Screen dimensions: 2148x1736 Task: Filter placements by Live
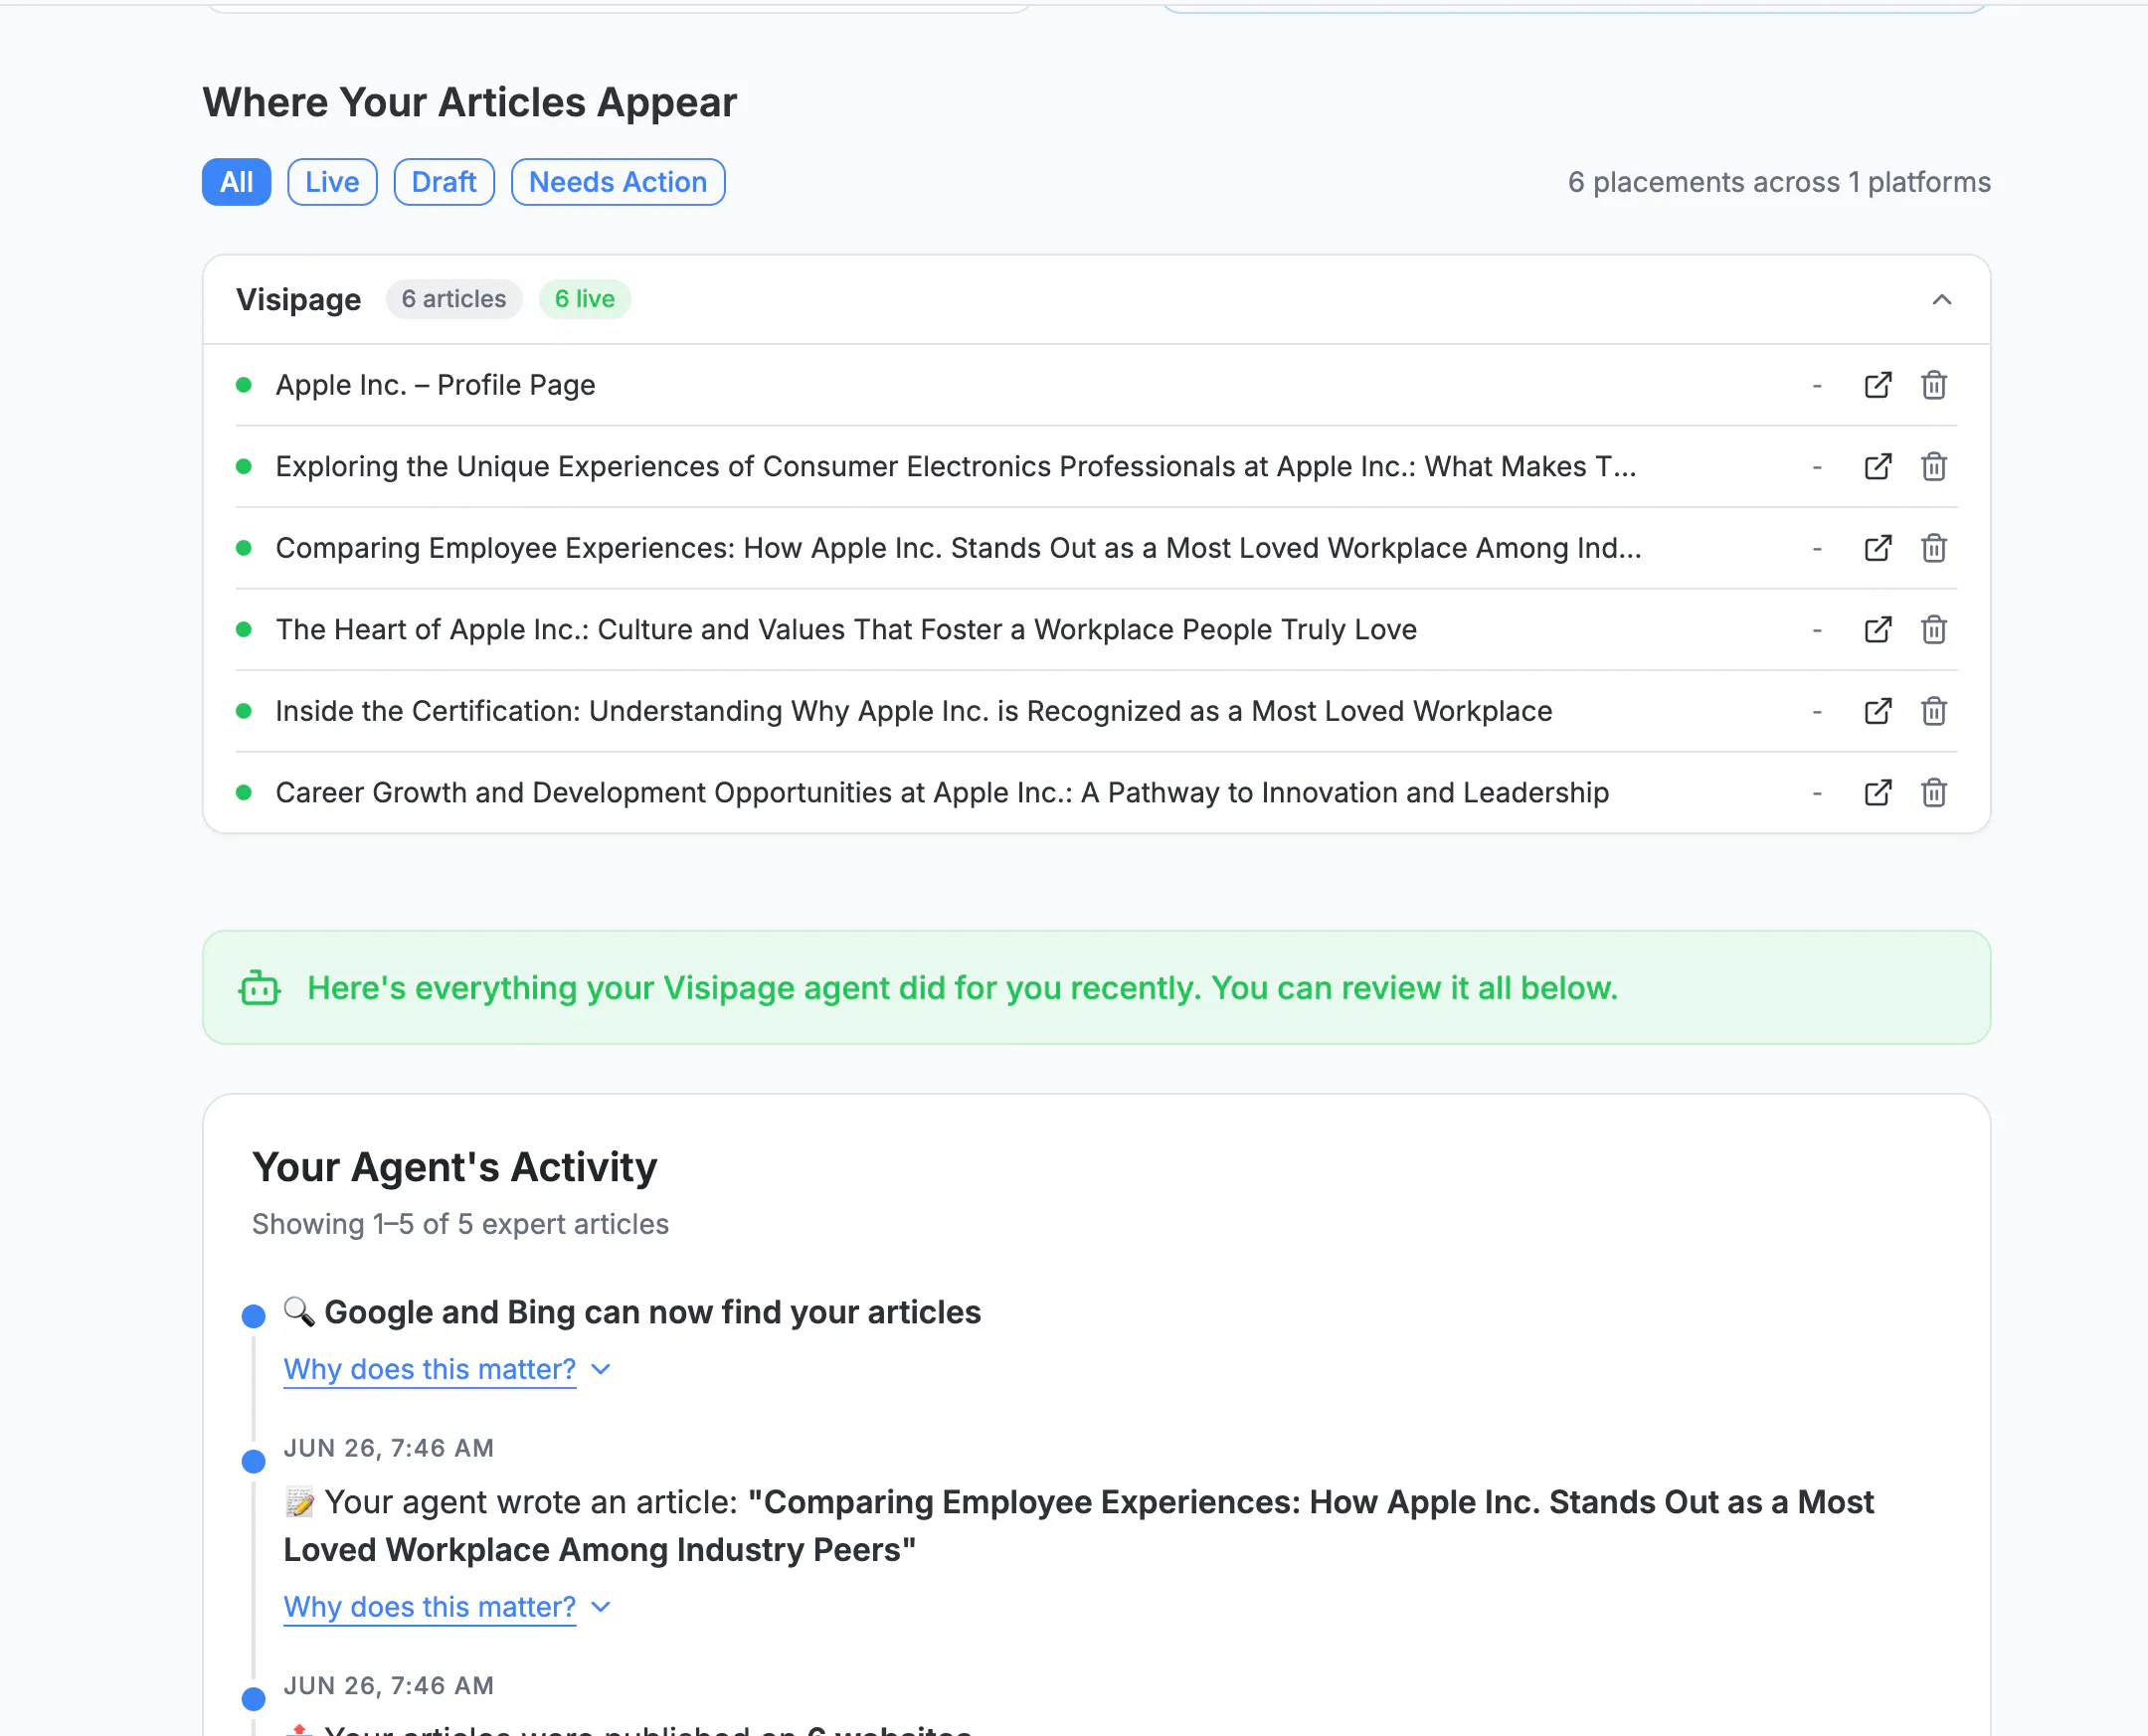(x=332, y=182)
